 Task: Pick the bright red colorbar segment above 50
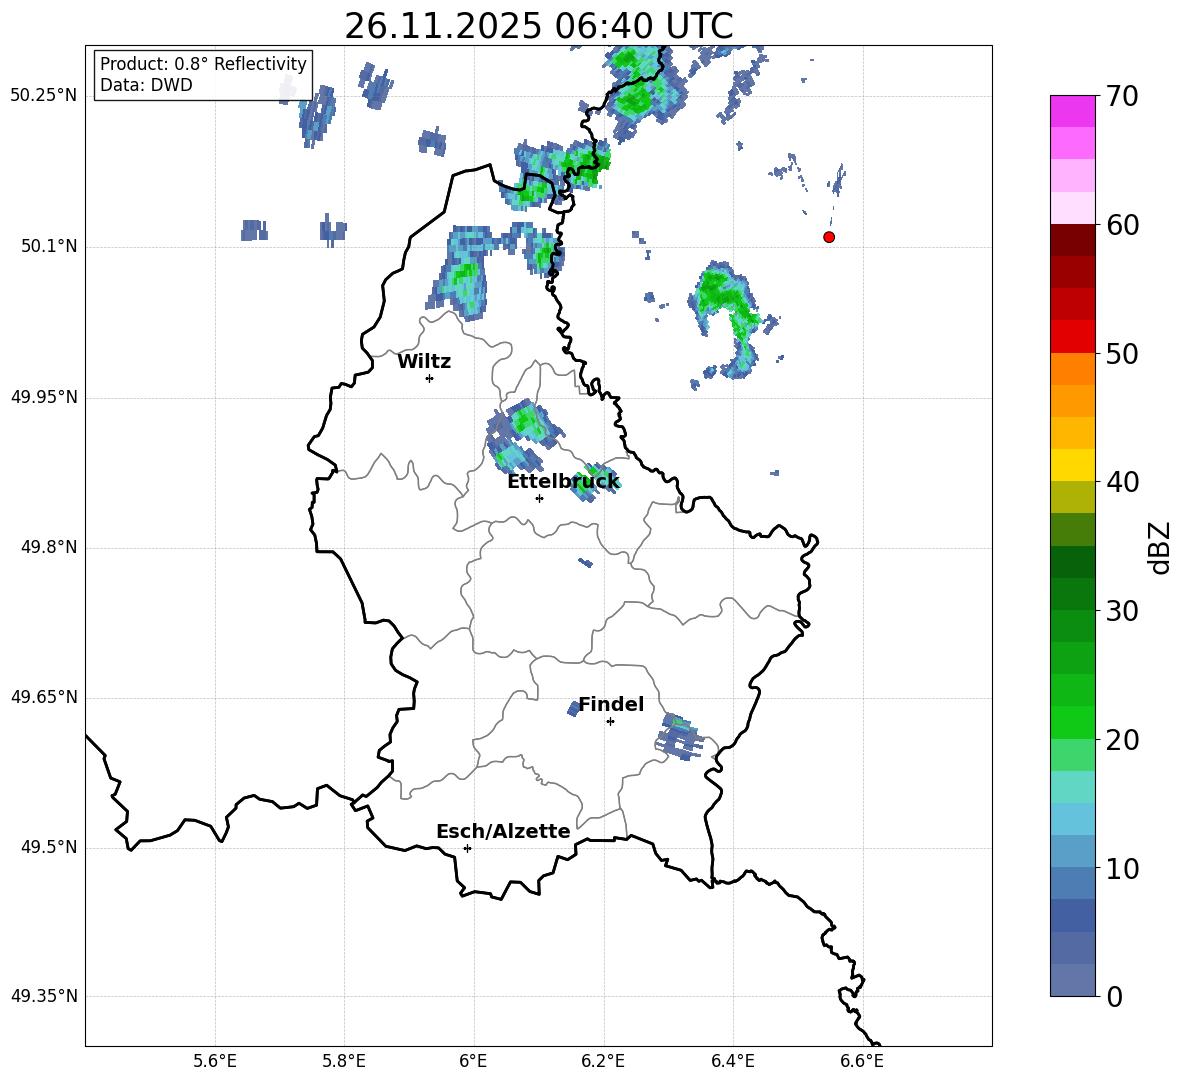[1073, 336]
